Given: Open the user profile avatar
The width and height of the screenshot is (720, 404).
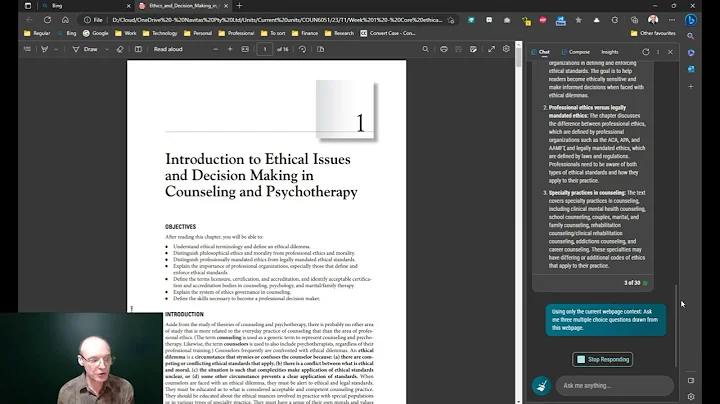Looking at the screenshot, I should pos(653,20).
